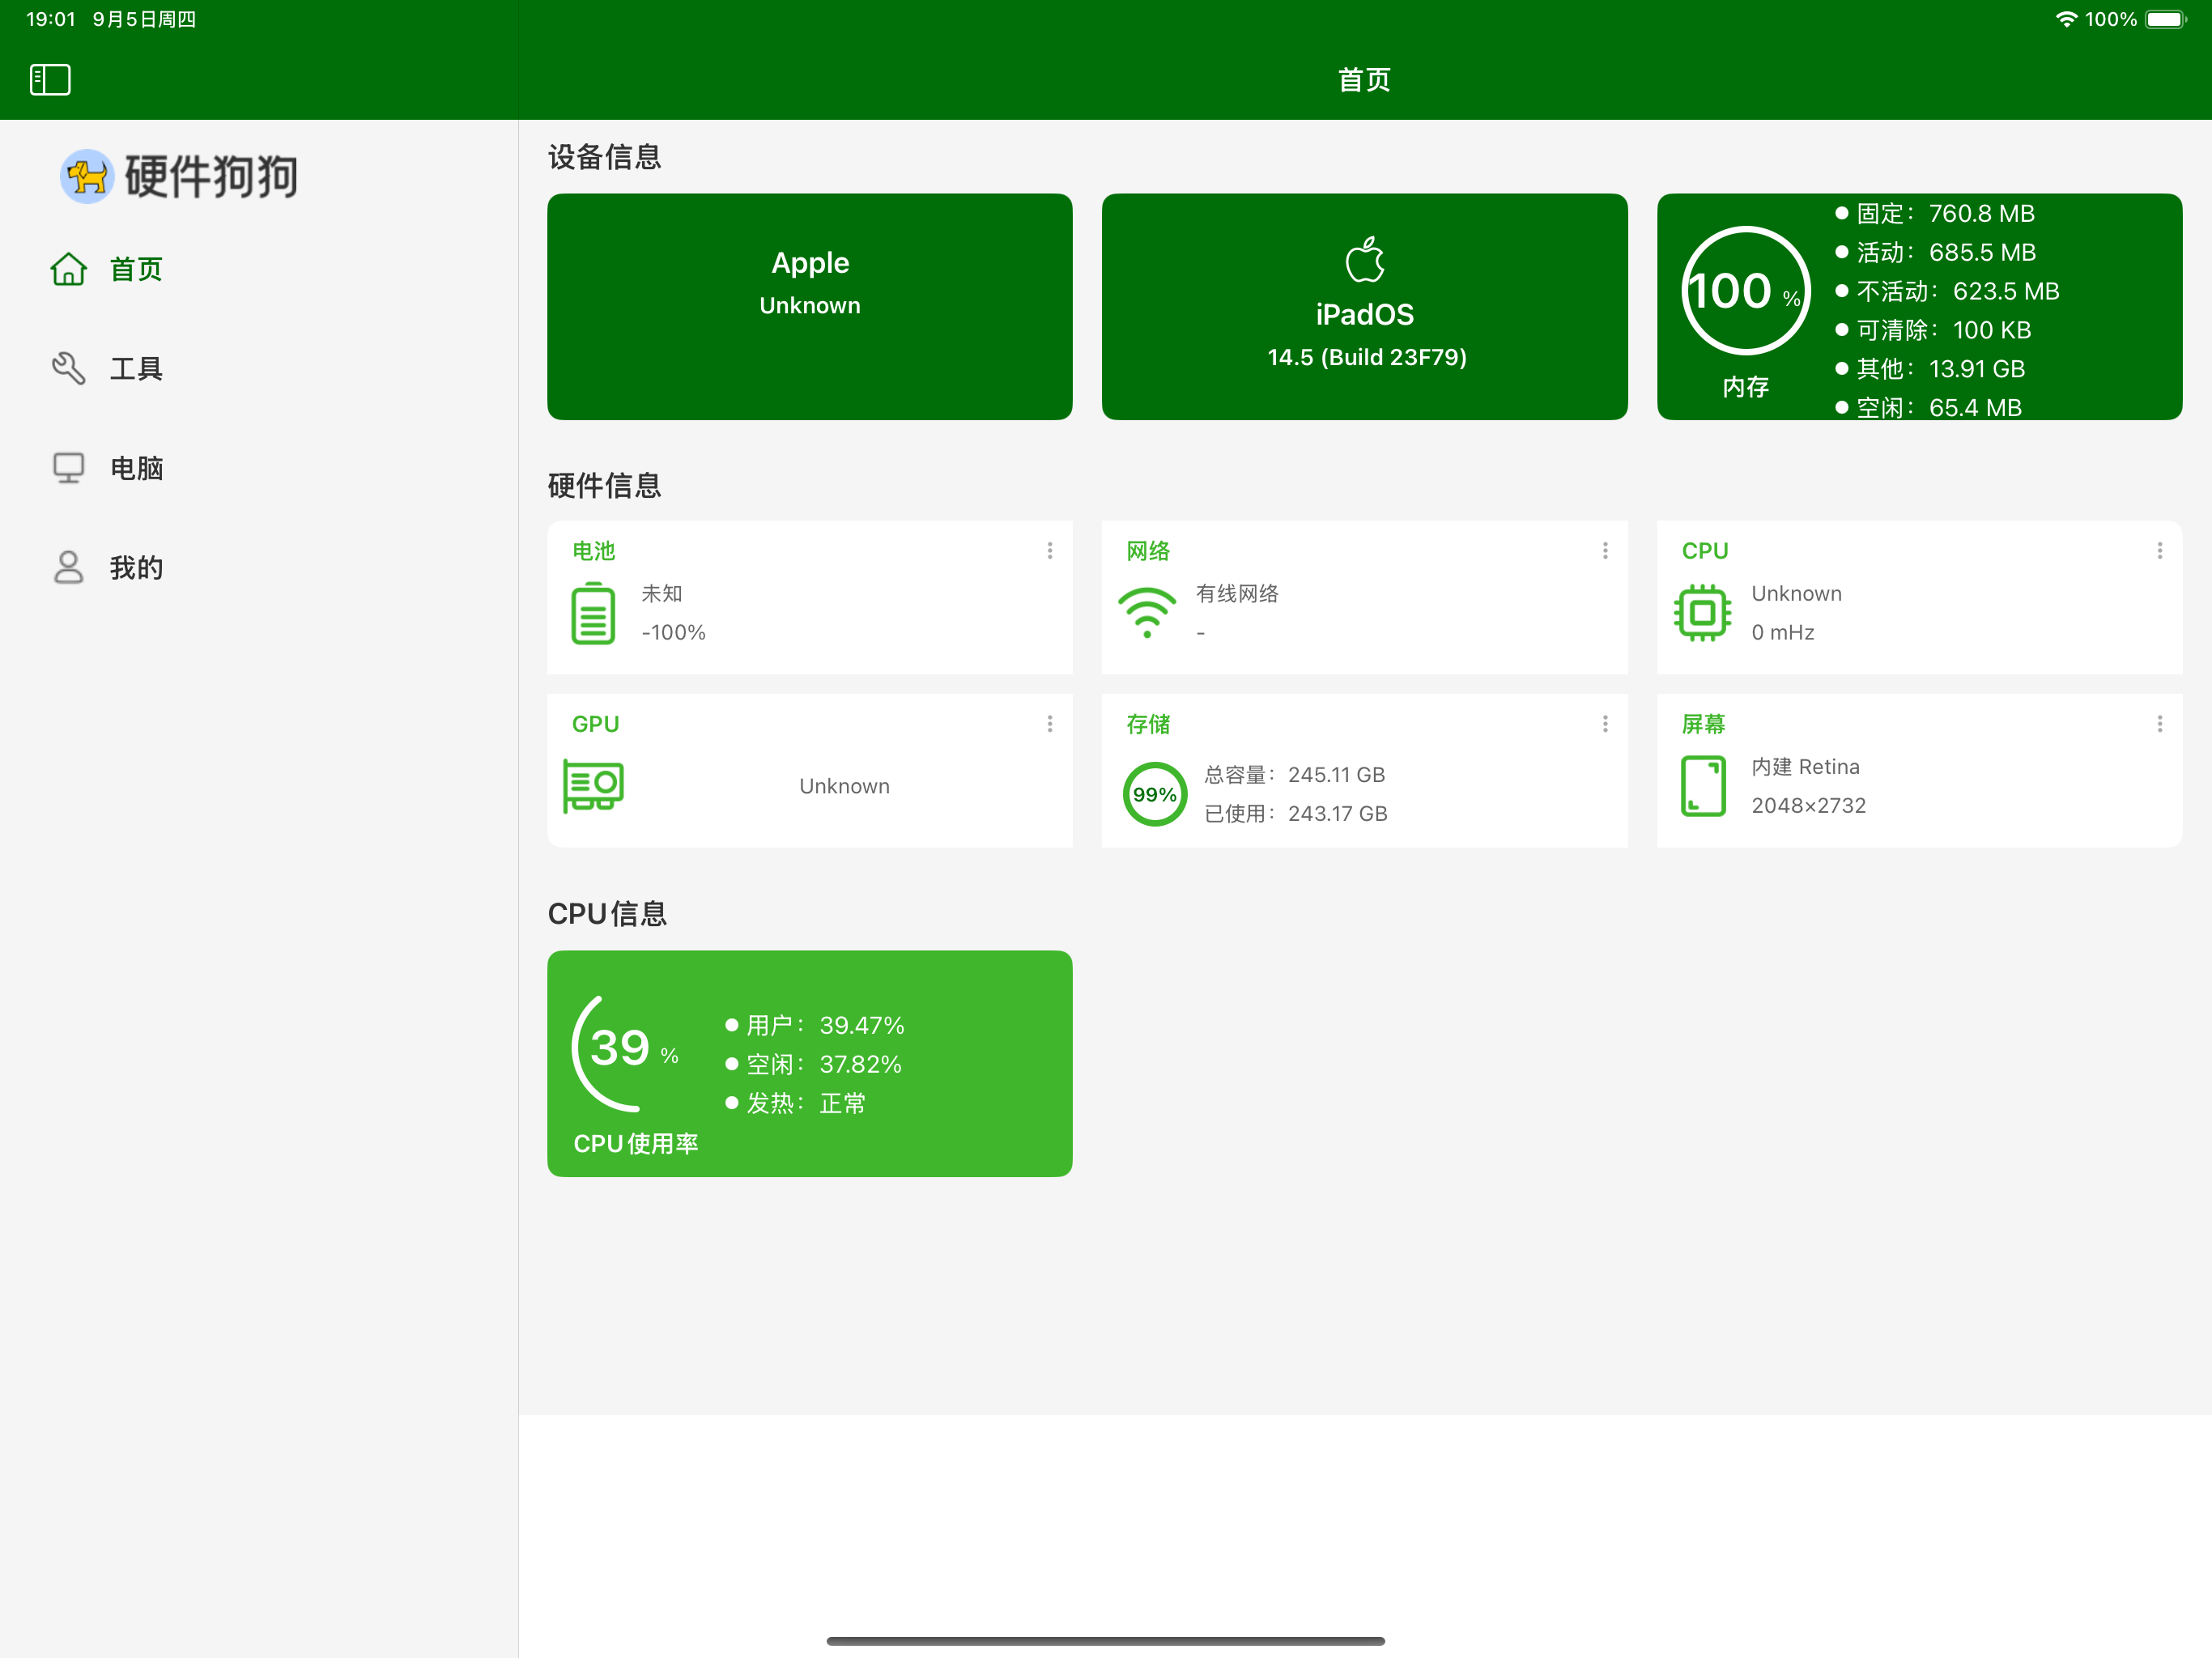Image resolution: width=2212 pixels, height=1658 pixels.
Task: Click the graphics card icon in GPU
Action: pyautogui.click(x=593, y=786)
